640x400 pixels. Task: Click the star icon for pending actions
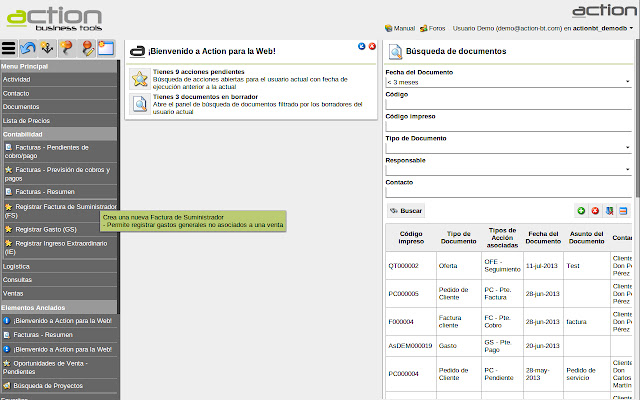point(140,79)
